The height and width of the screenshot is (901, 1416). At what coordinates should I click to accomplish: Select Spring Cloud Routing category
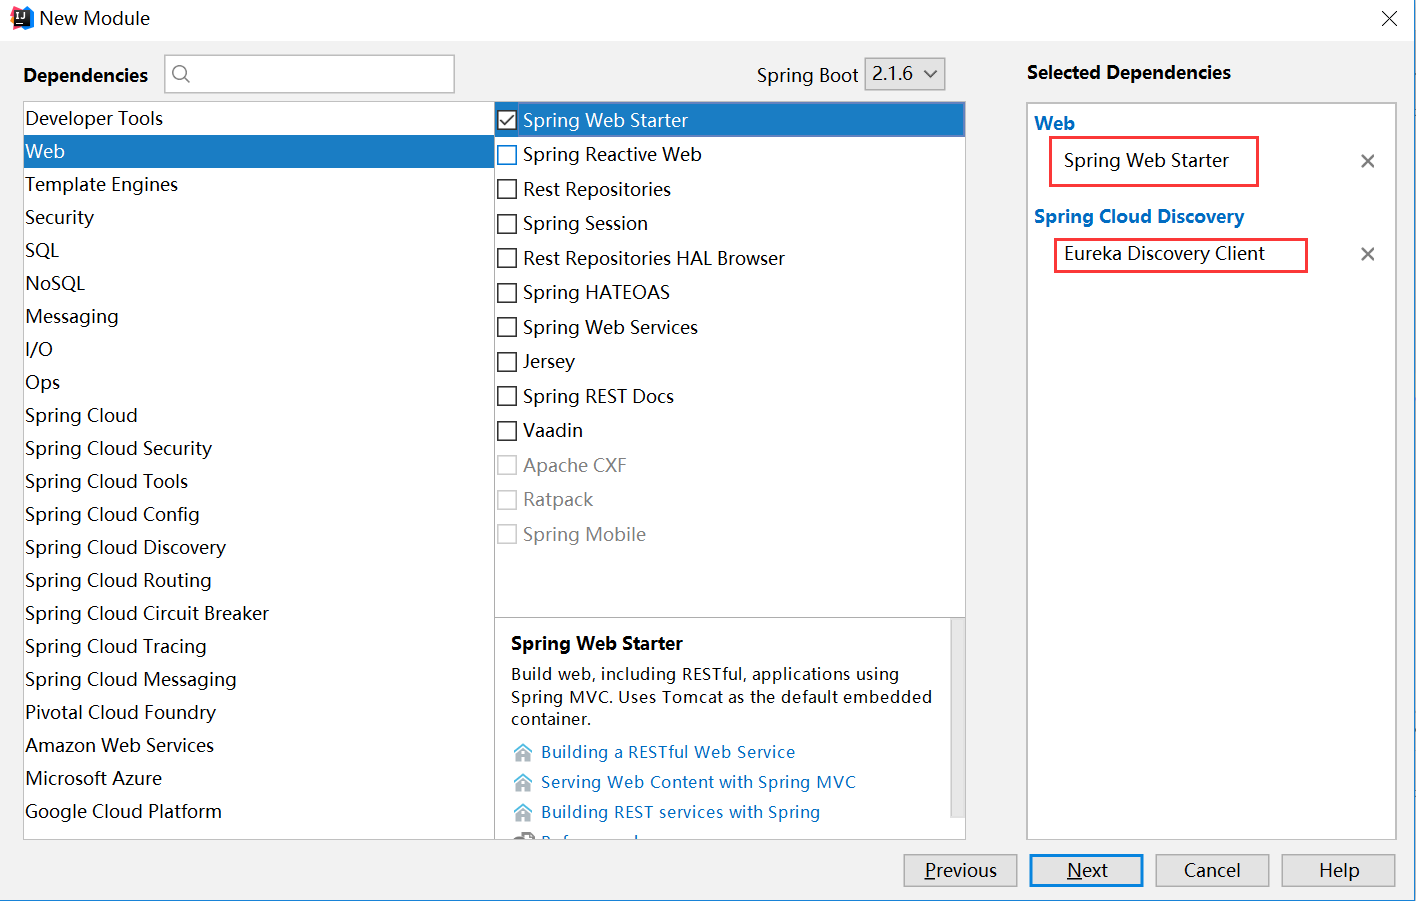(x=258, y=580)
